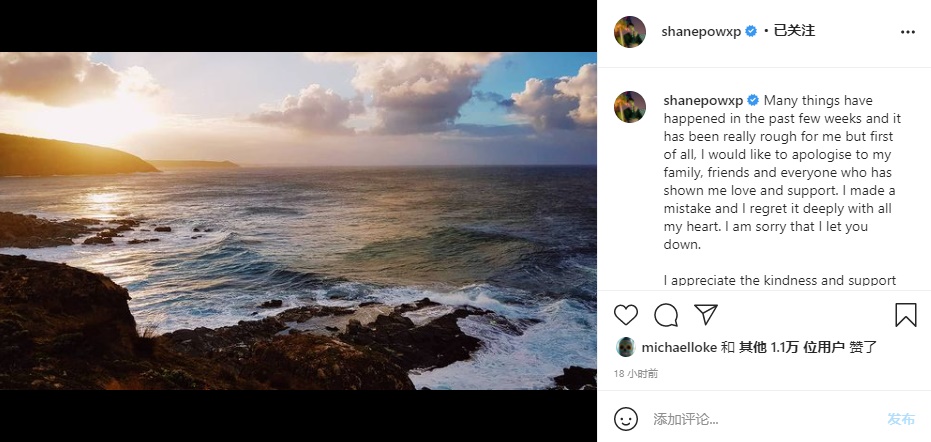The height and width of the screenshot is (442, 931).
Task: Click the 18 小时前 timestamp
Action: click(x=636, y=373)
